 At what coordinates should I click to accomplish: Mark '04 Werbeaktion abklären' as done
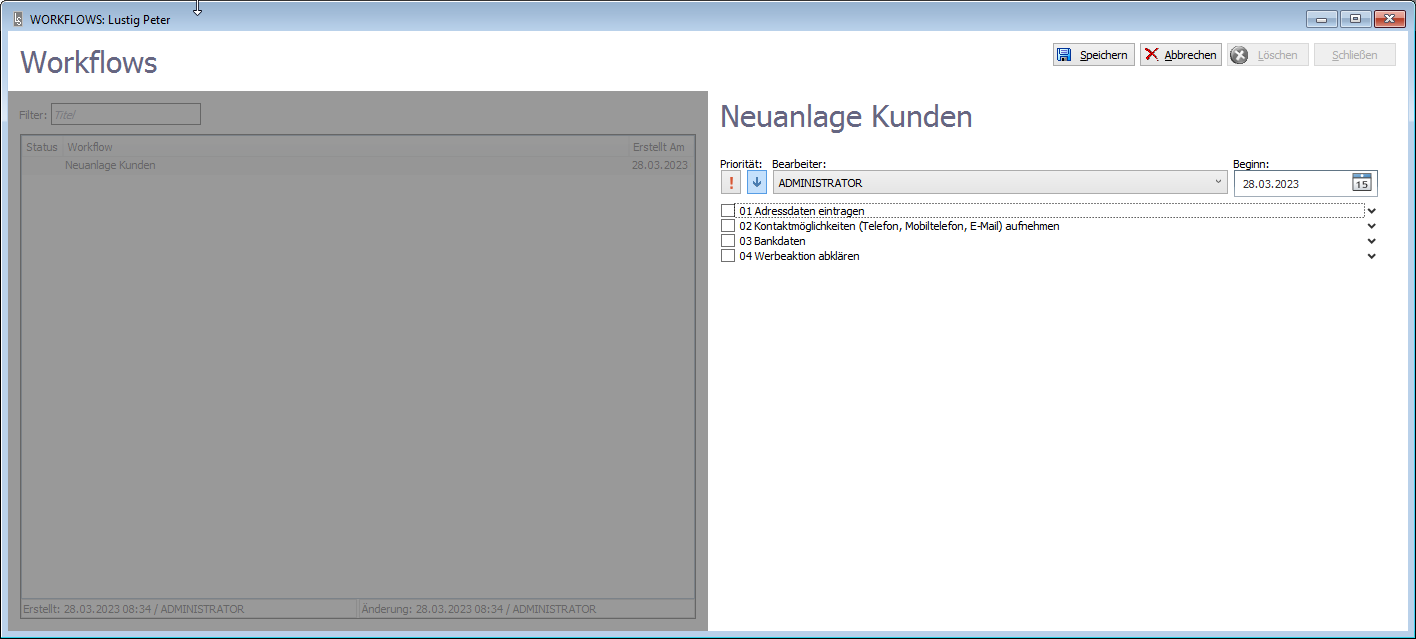point(728,256)
